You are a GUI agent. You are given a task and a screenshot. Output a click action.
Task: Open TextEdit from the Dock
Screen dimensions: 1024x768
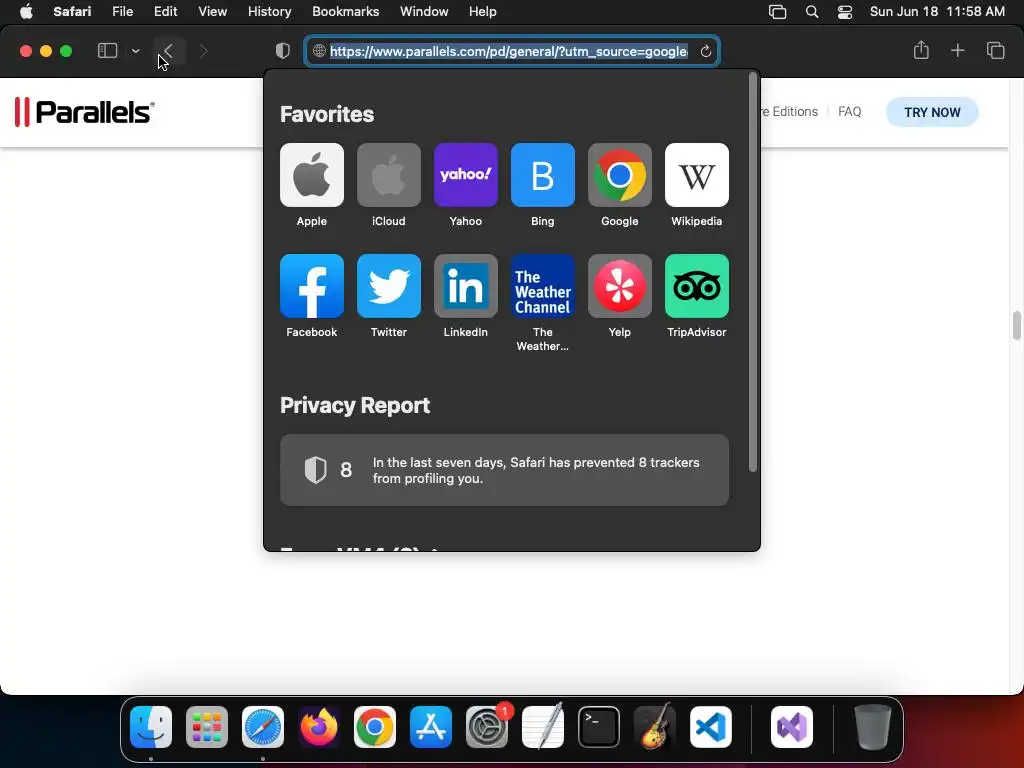(543, 727)
